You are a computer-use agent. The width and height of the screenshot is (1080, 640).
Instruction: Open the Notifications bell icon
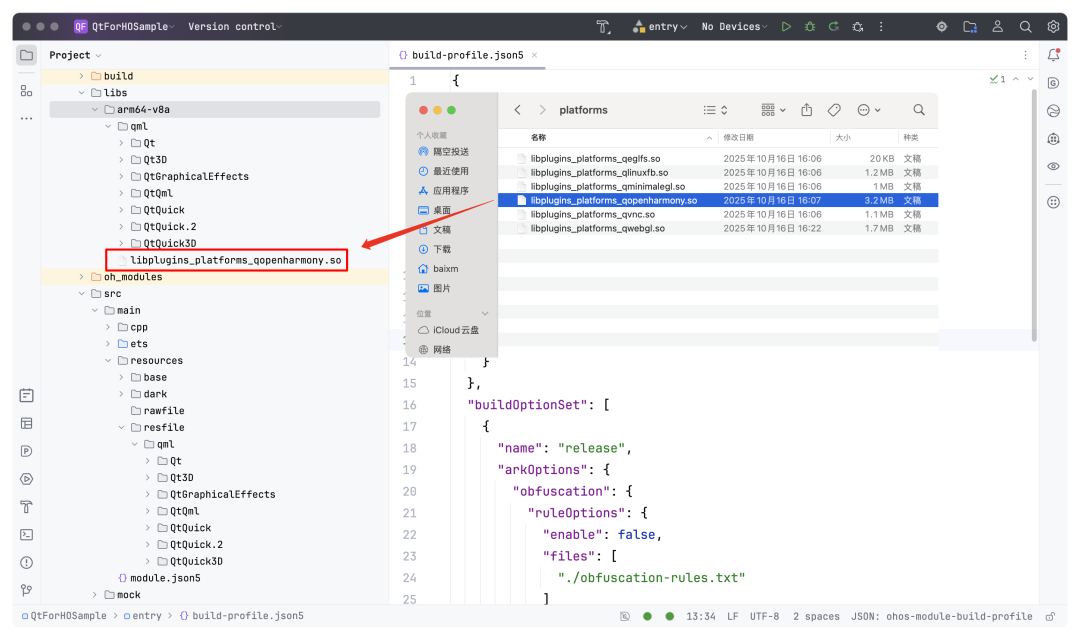click(1053, 55)
